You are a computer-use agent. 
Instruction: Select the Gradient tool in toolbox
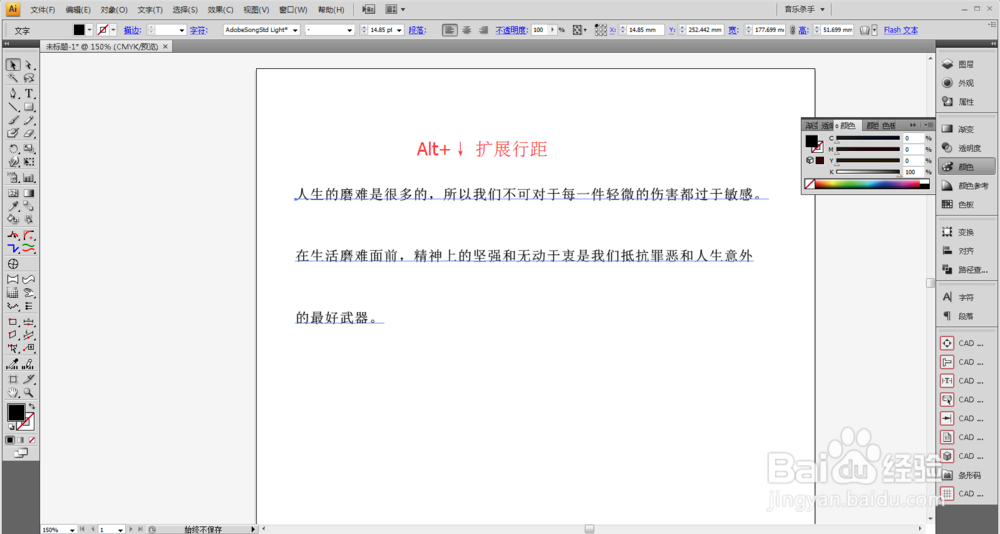click(29, 193)
